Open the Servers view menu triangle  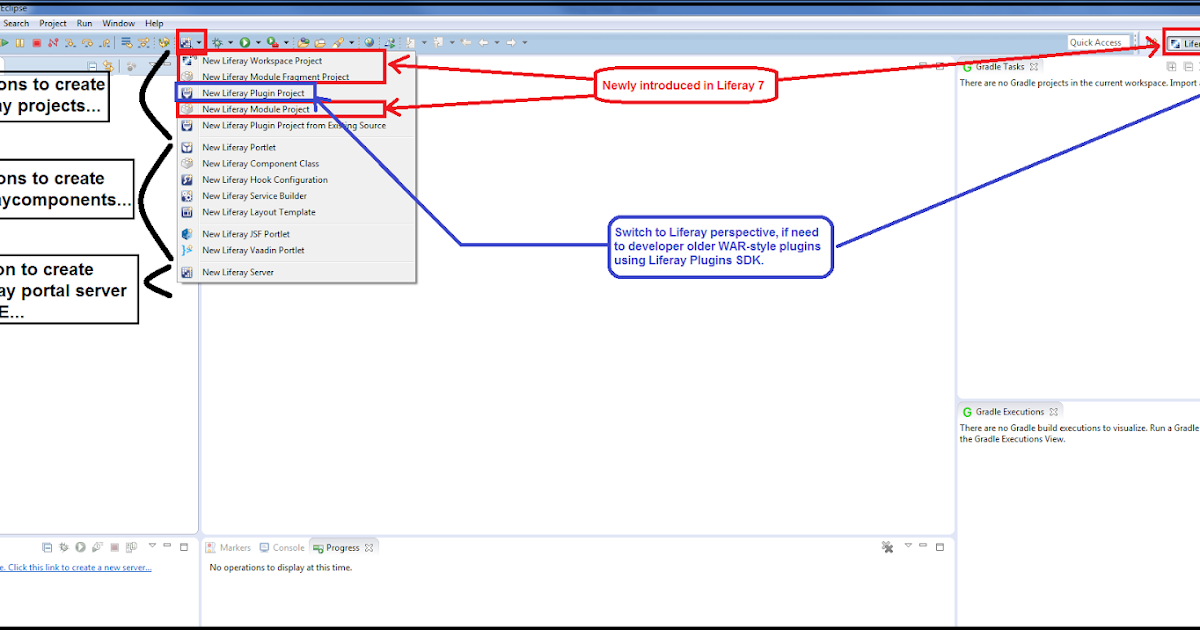click(x=152, y=547)
